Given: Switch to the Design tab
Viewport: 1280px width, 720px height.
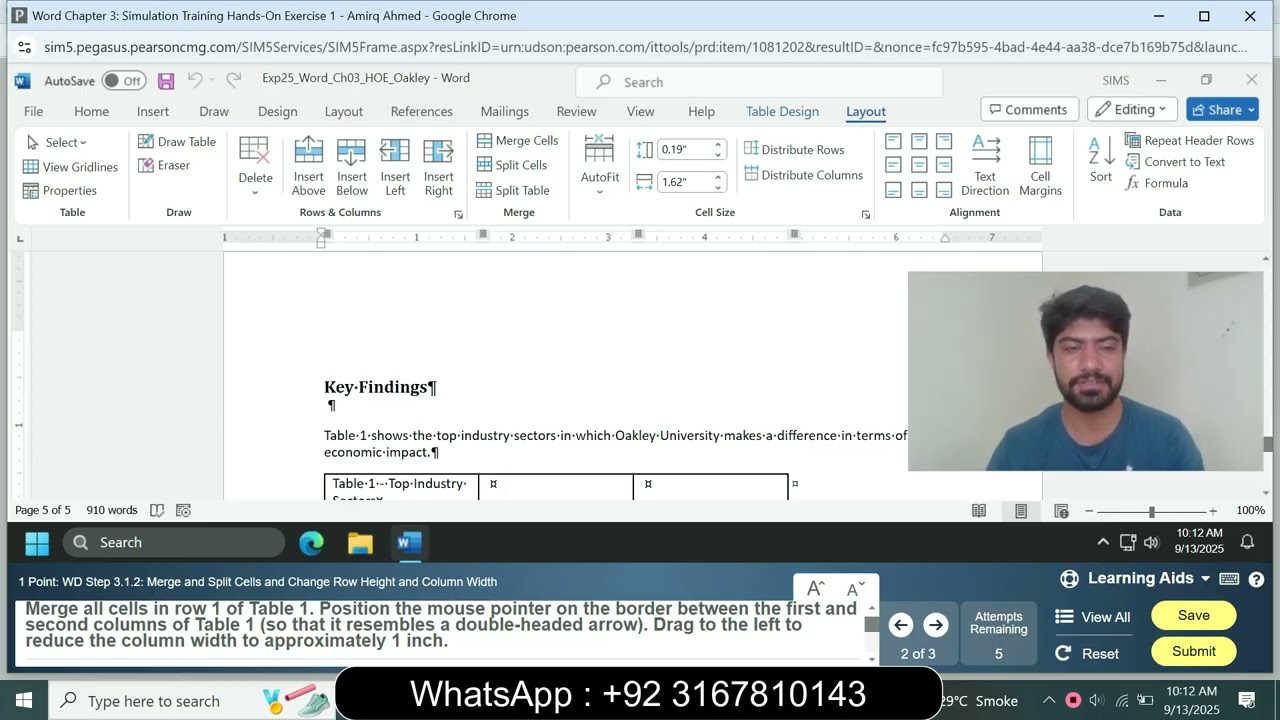Looking at the screenshot, I should pyautogui.click(x=277, y=111).
